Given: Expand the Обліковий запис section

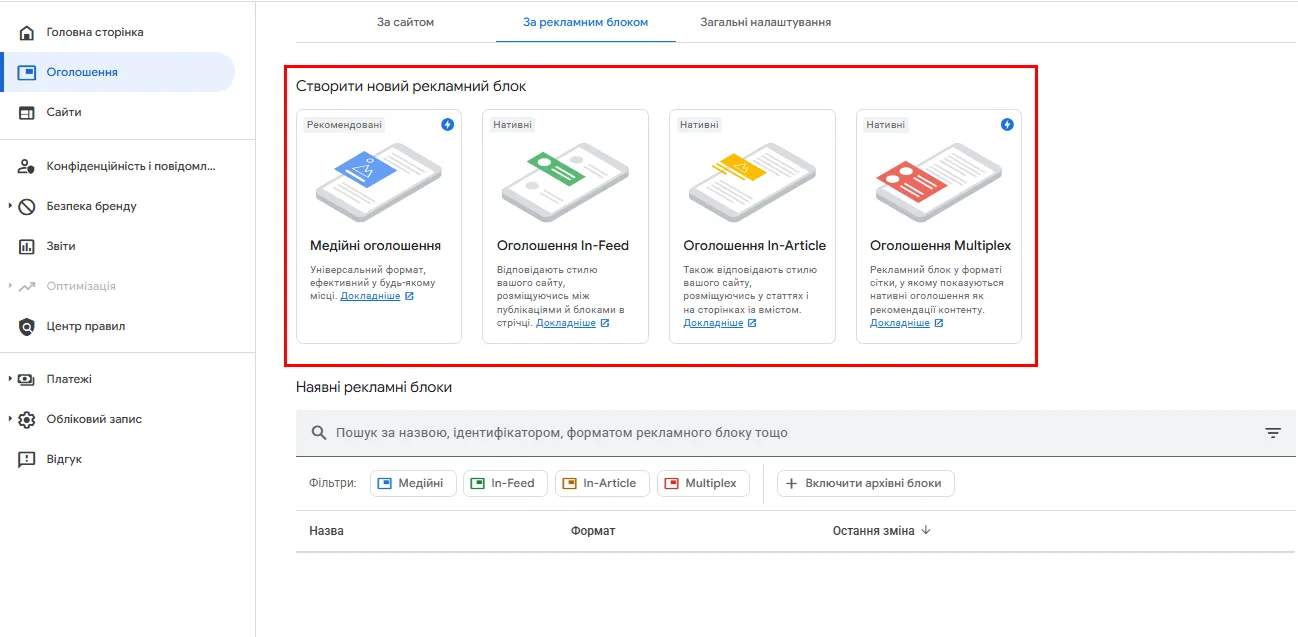Looking at the screenshot, I should 10,420.
